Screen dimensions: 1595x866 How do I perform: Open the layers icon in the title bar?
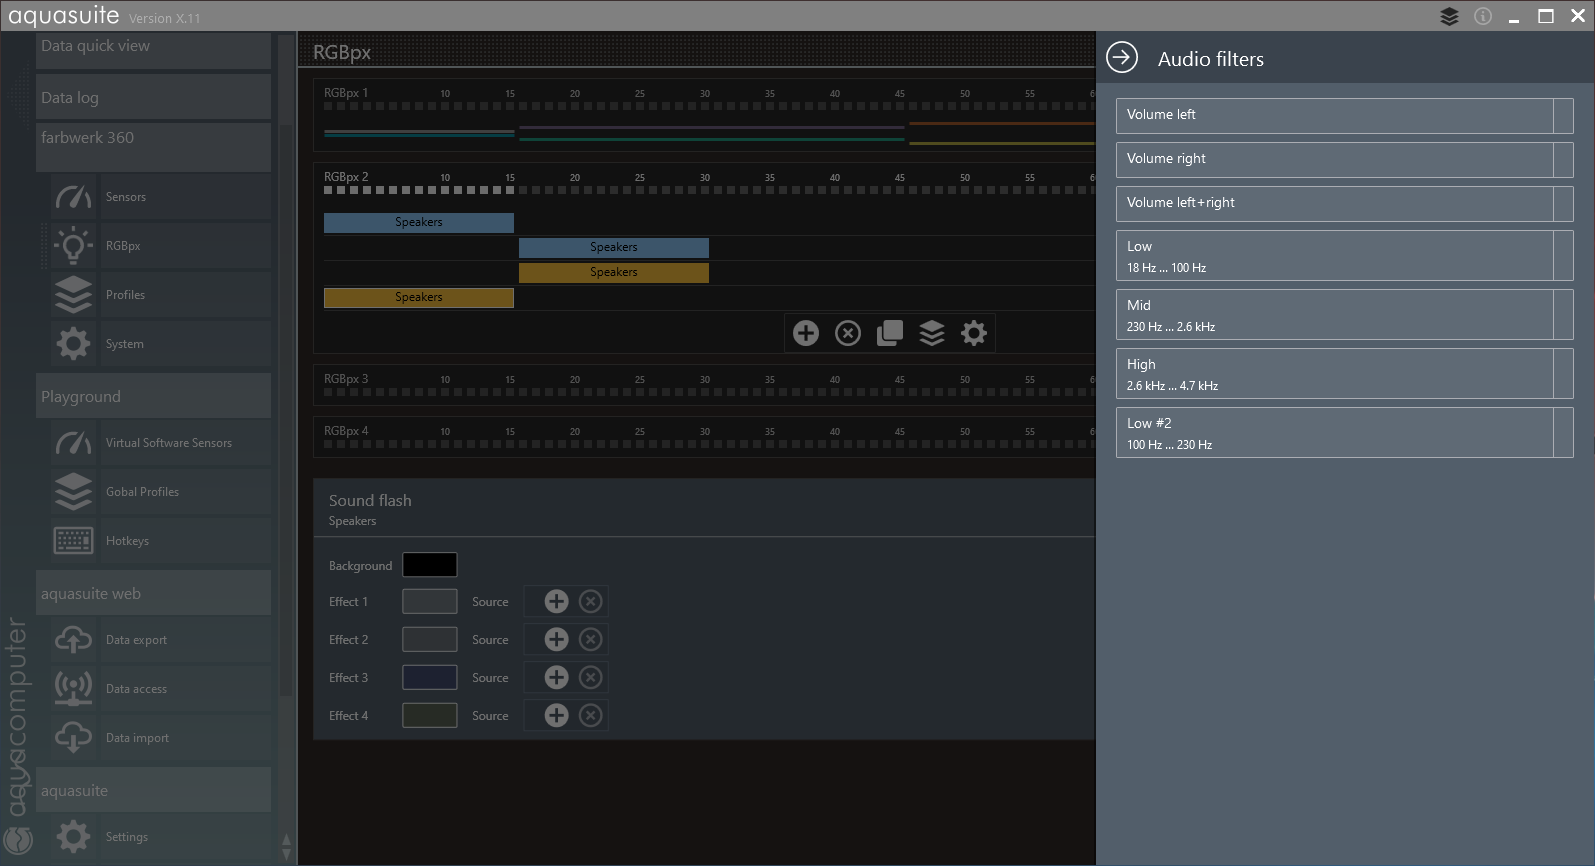1449,16
